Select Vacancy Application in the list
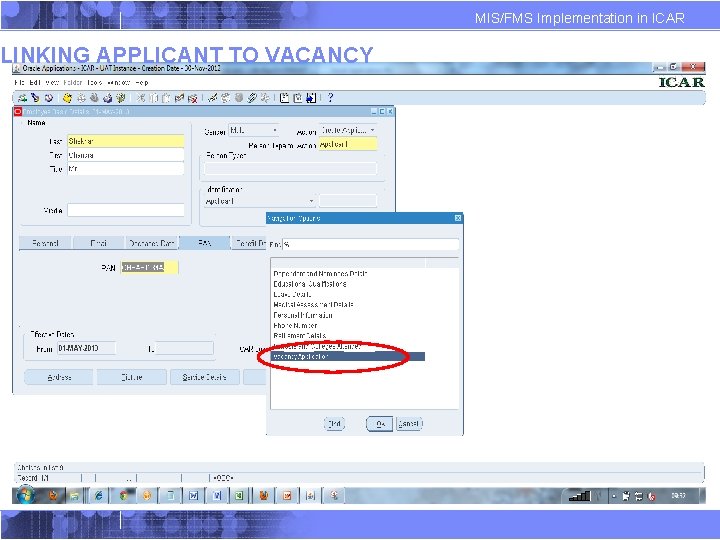 [x=348, y=356]
